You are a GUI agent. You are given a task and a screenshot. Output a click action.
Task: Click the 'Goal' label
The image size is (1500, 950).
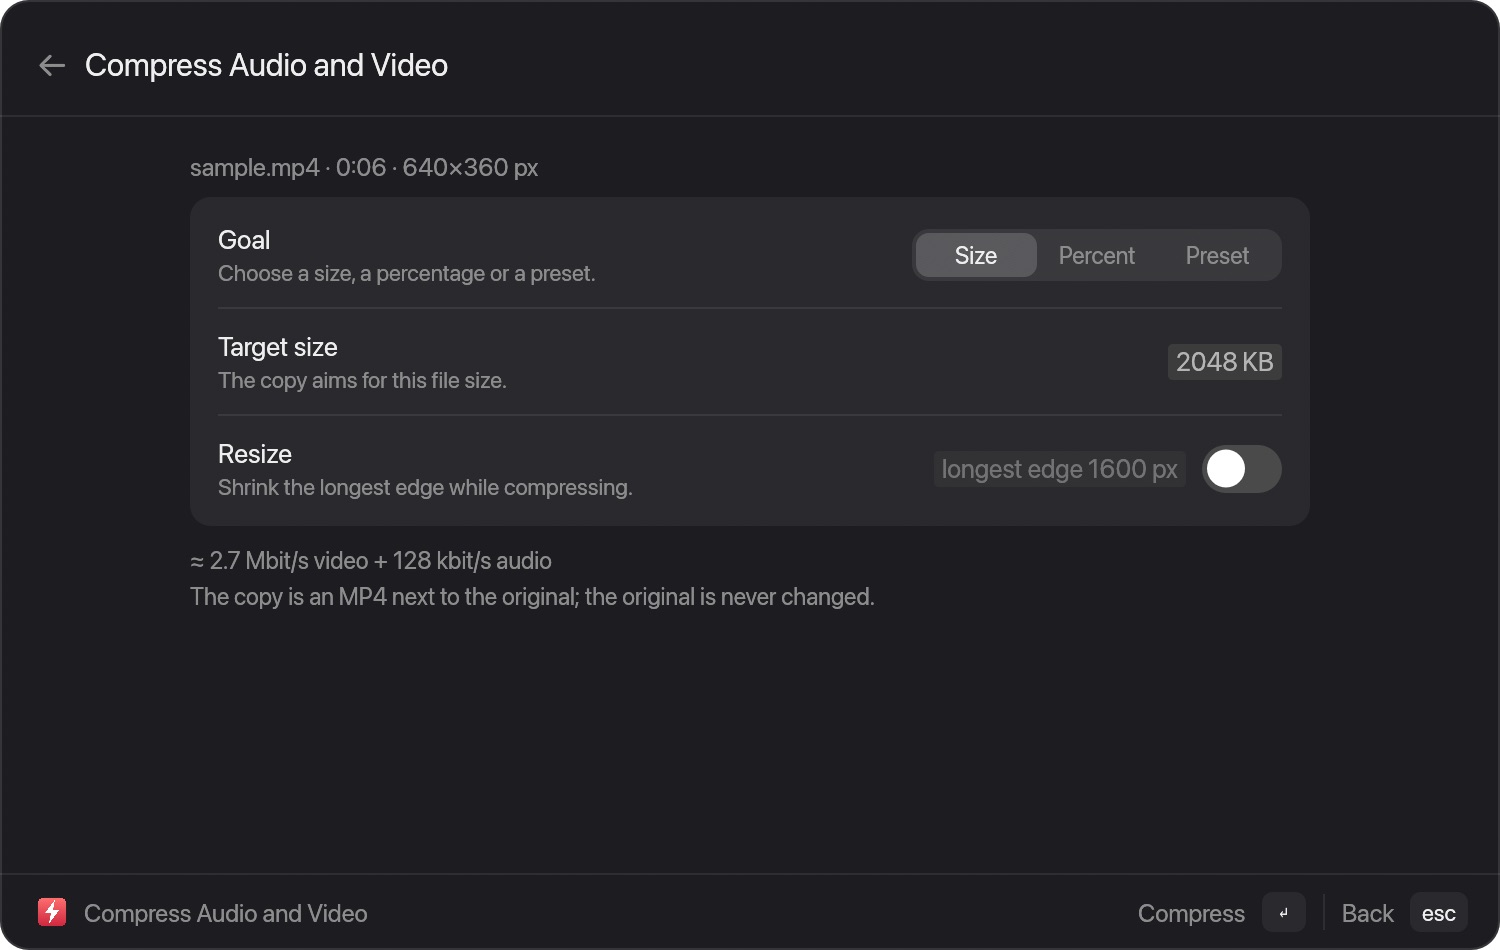point(244,240)
